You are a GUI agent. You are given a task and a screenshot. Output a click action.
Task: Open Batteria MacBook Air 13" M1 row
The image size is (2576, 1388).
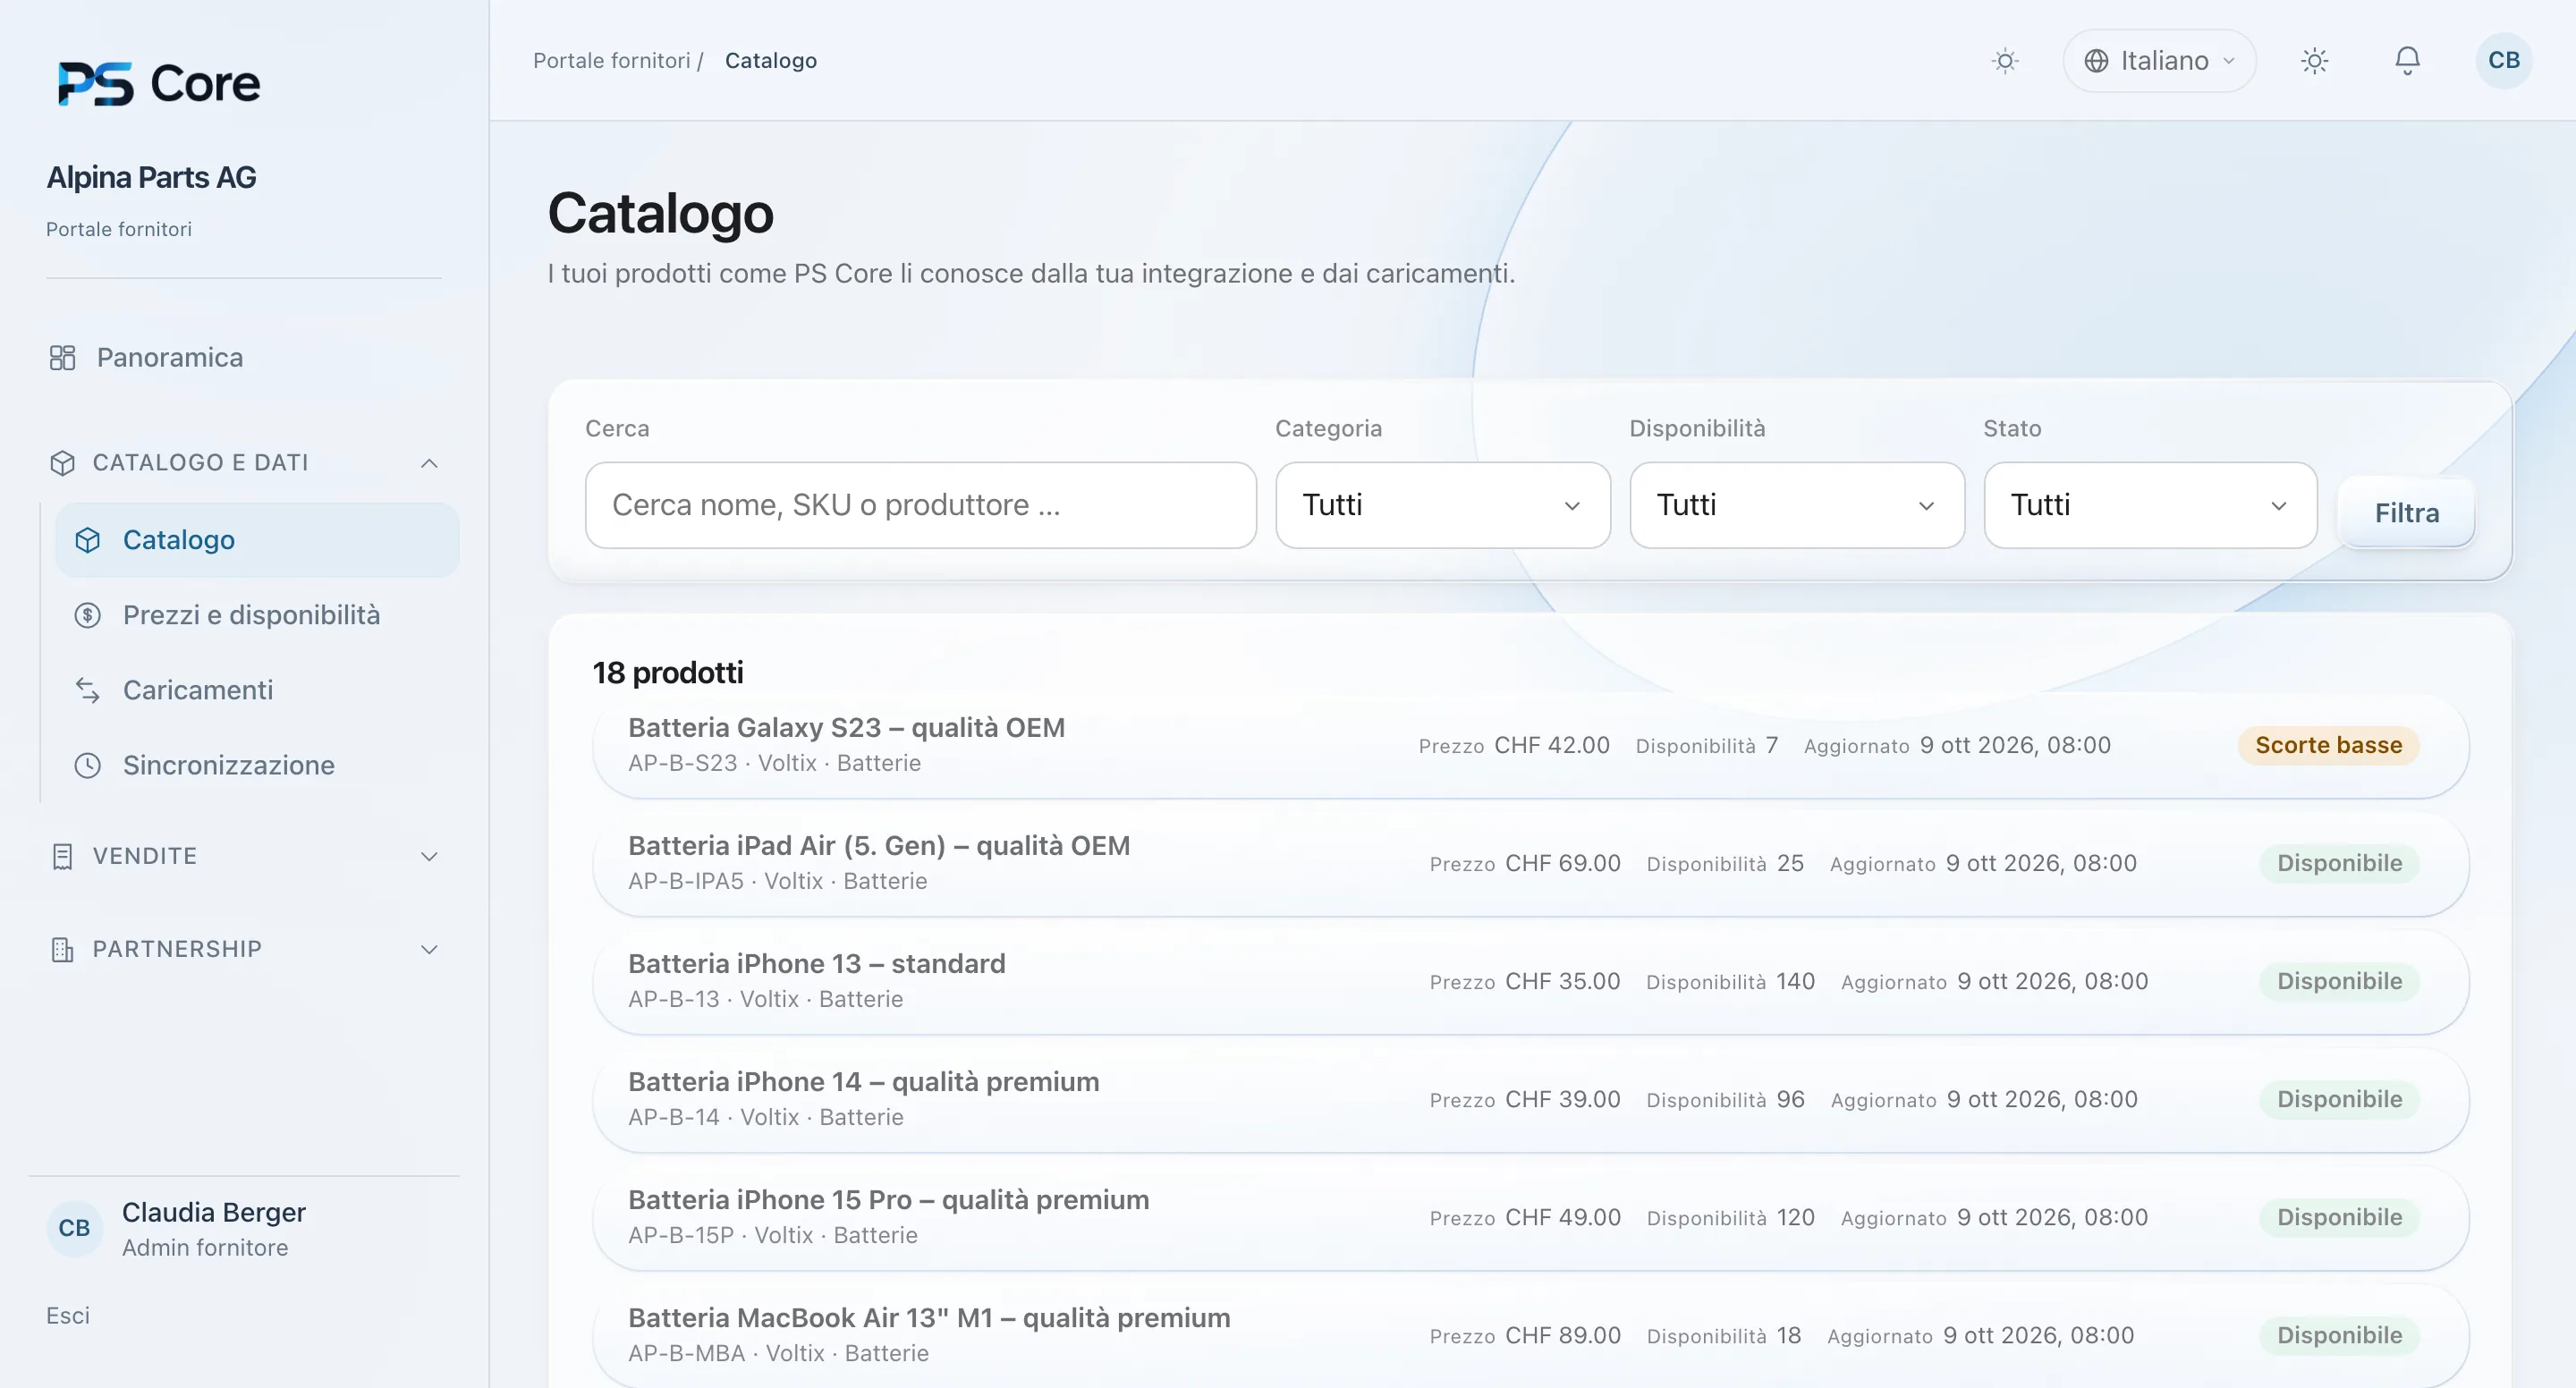coord(1530,1335)
